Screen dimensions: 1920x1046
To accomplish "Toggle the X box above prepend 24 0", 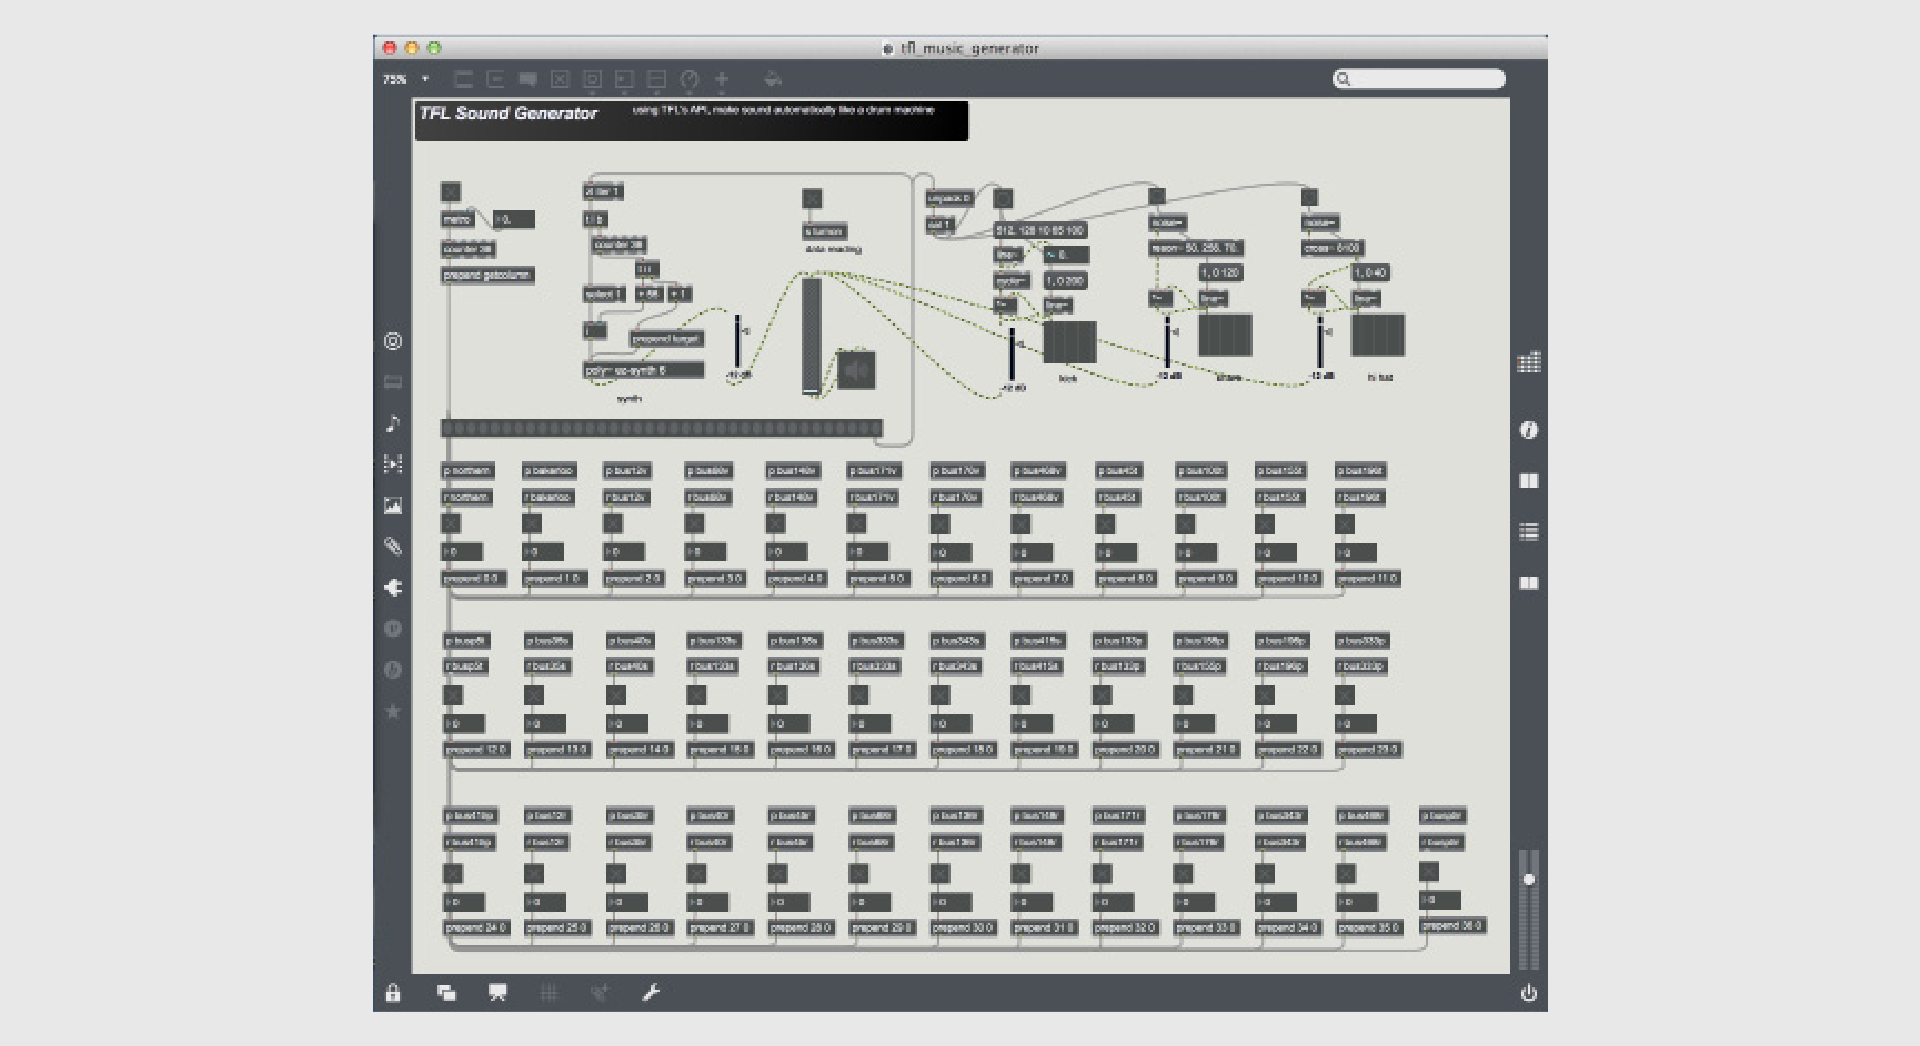I will [x=453, y=874].
